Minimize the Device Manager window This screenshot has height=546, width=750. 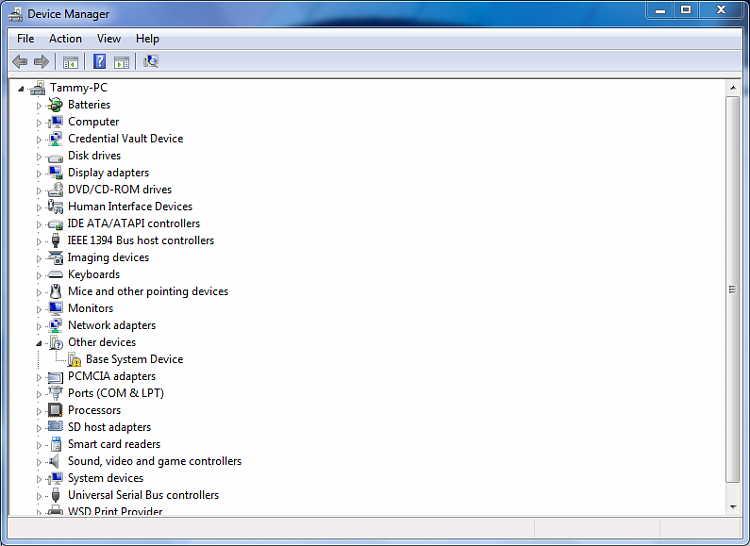click(661, 10)
